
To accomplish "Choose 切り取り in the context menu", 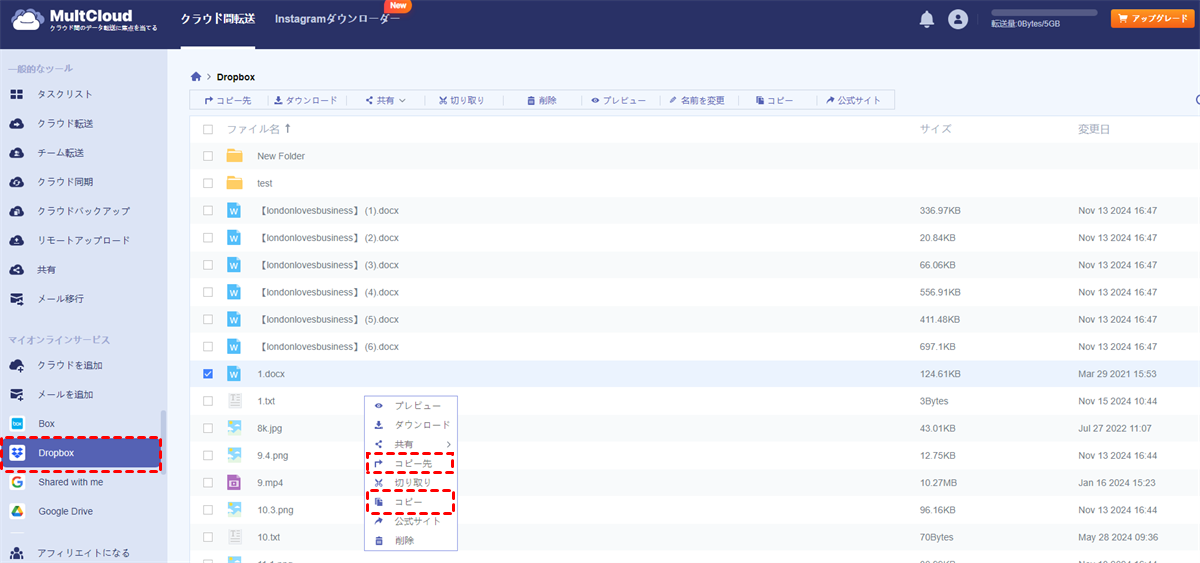I will pos(411,483).
